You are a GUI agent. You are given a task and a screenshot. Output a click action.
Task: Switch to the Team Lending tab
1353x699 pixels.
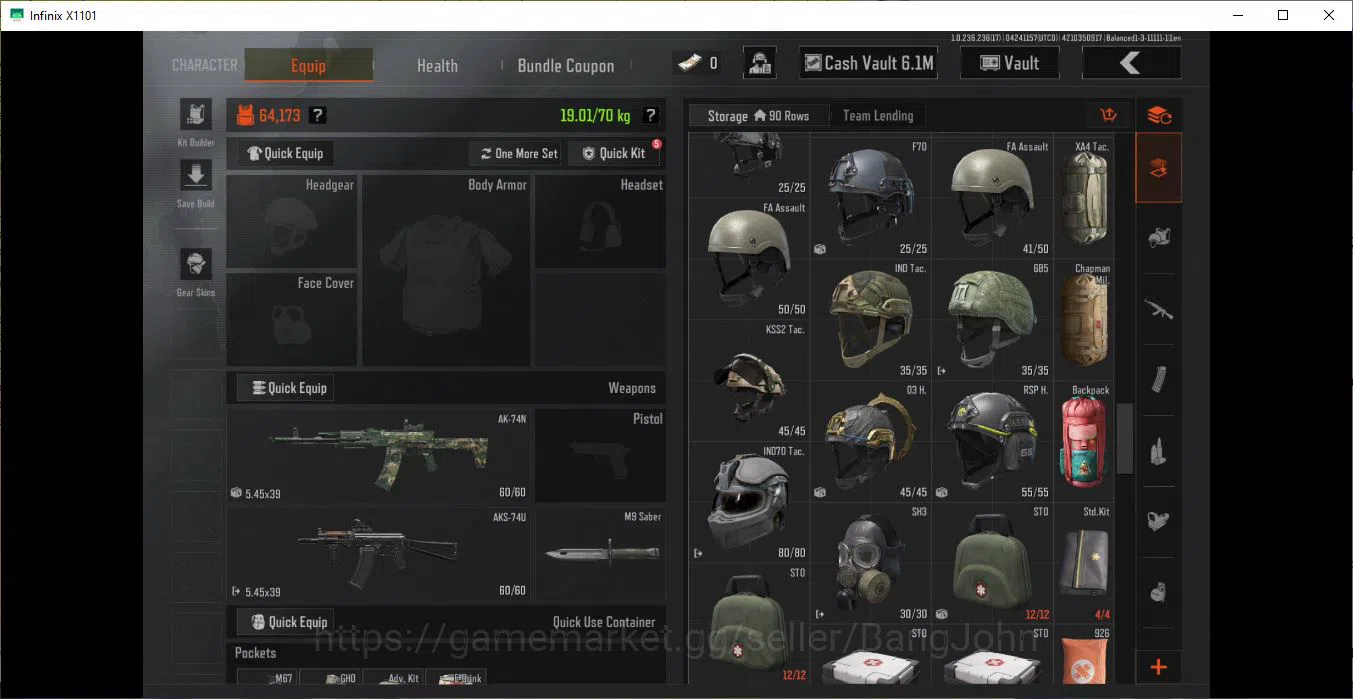[x=878, y=116]
